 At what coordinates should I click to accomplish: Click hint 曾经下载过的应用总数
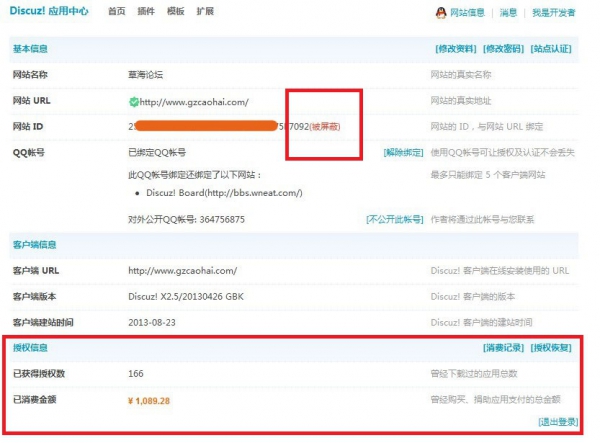point(474,374)
